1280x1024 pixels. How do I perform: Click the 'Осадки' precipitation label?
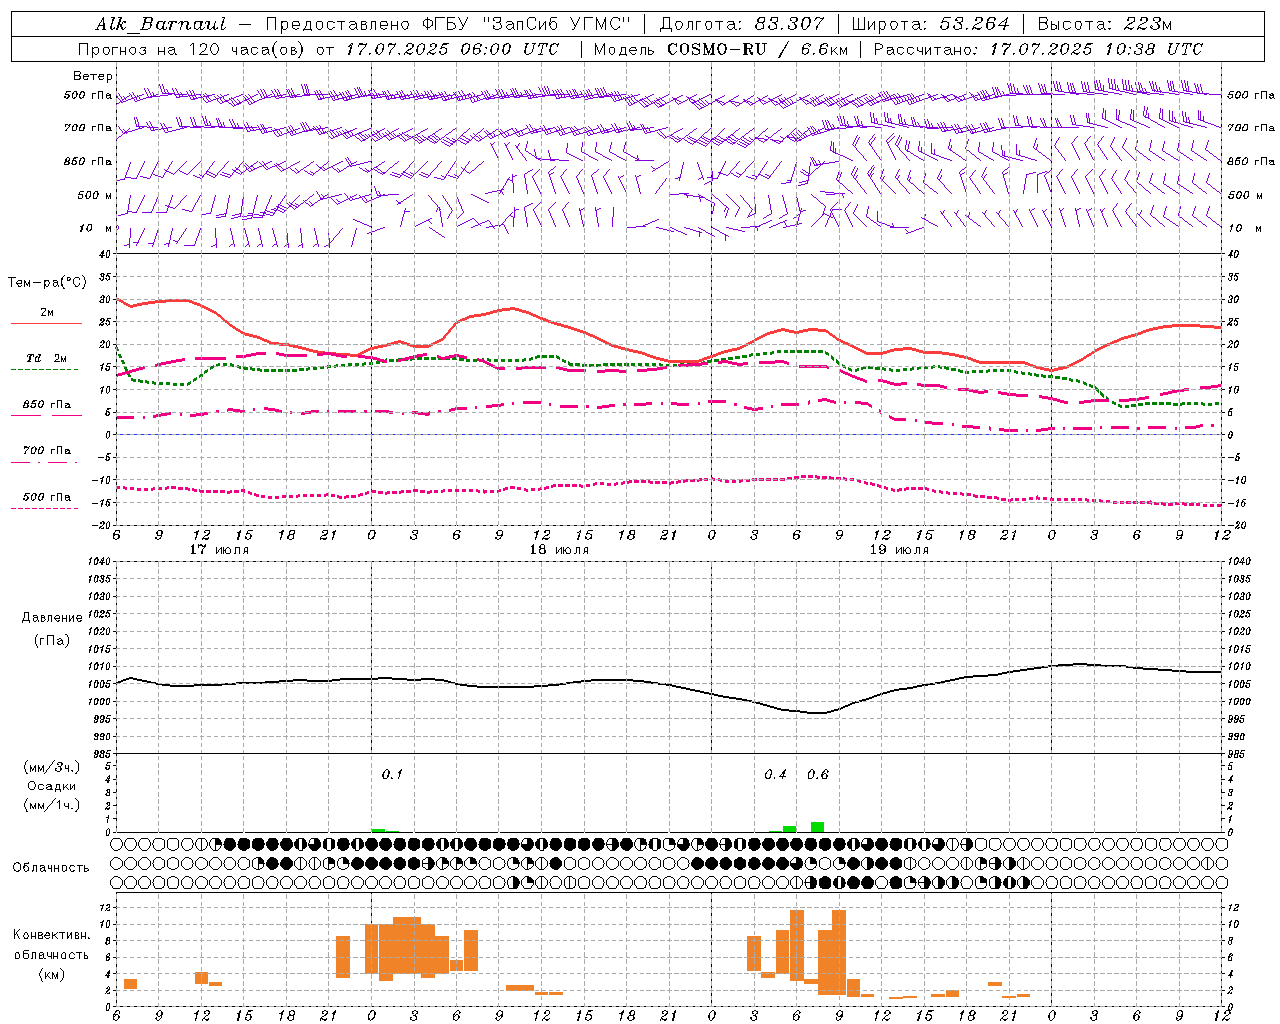(52, 786)
